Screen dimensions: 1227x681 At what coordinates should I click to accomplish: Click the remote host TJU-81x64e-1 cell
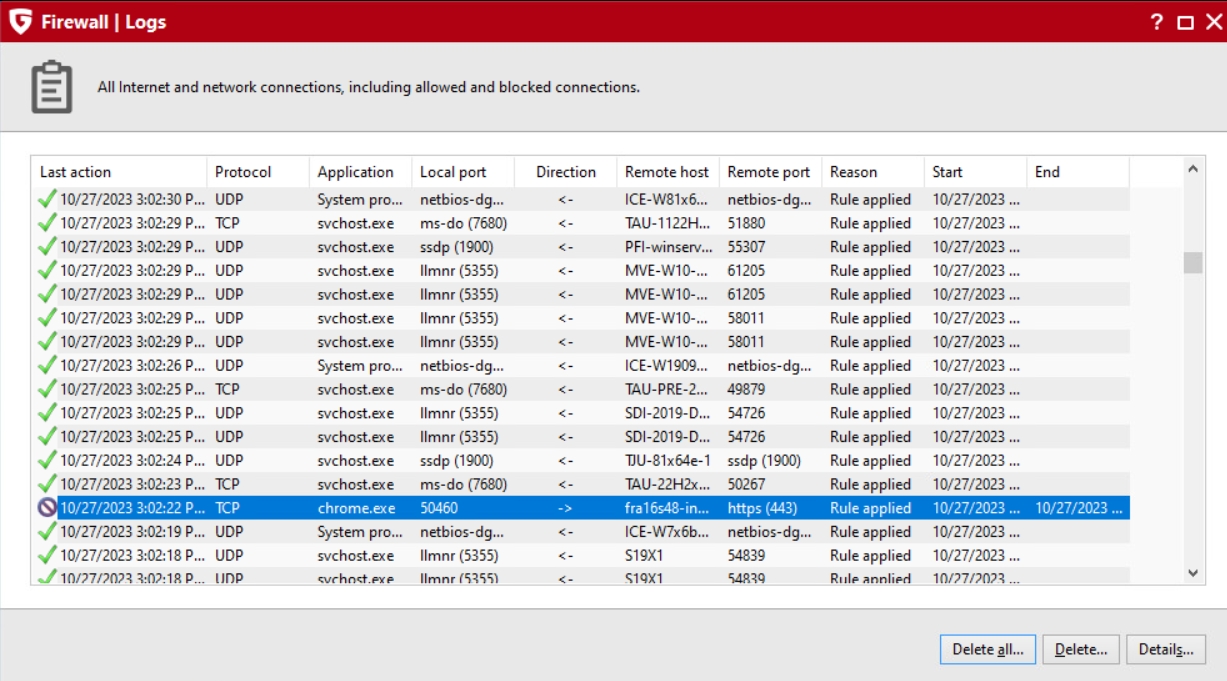(667, 460)
